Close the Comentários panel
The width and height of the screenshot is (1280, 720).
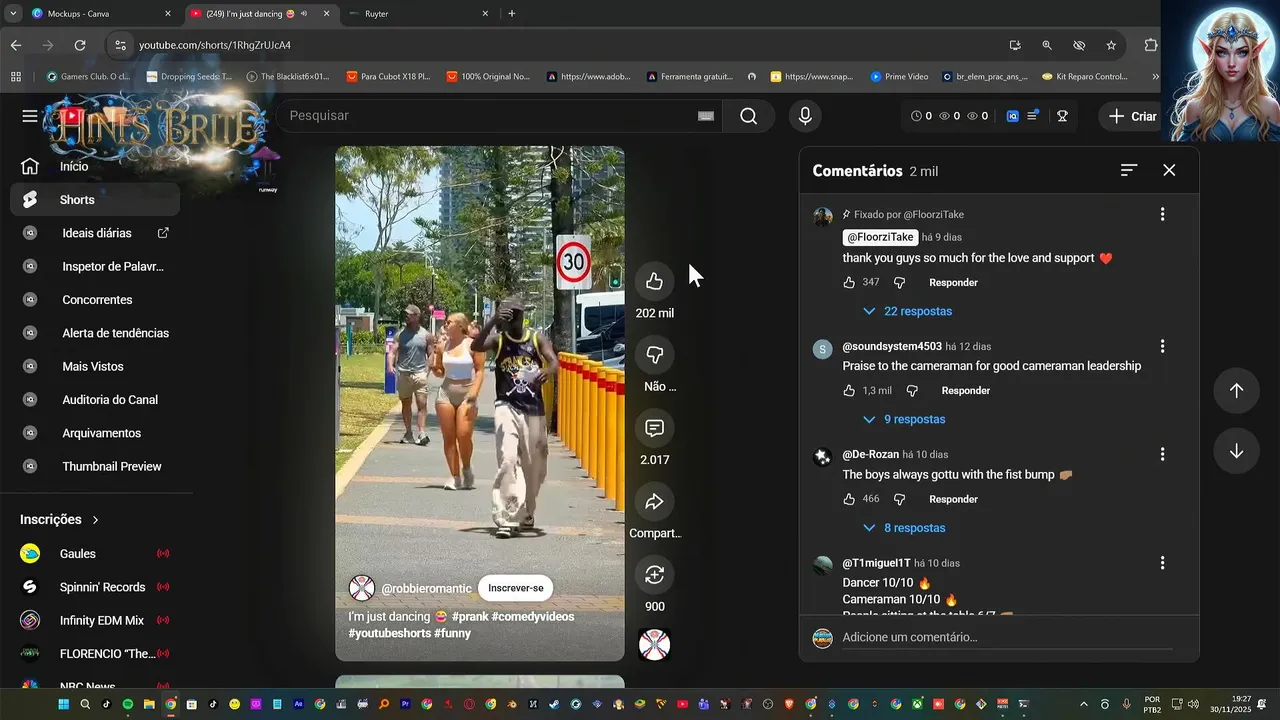tap(1169, 170)
